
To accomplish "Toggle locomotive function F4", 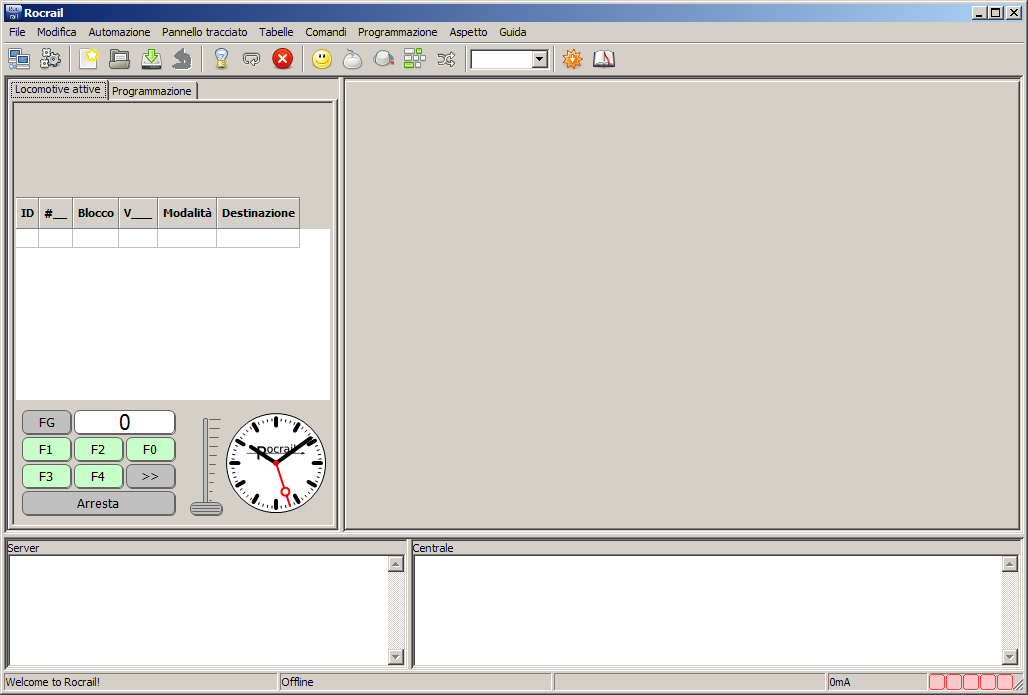I will [x=98, y=477].
